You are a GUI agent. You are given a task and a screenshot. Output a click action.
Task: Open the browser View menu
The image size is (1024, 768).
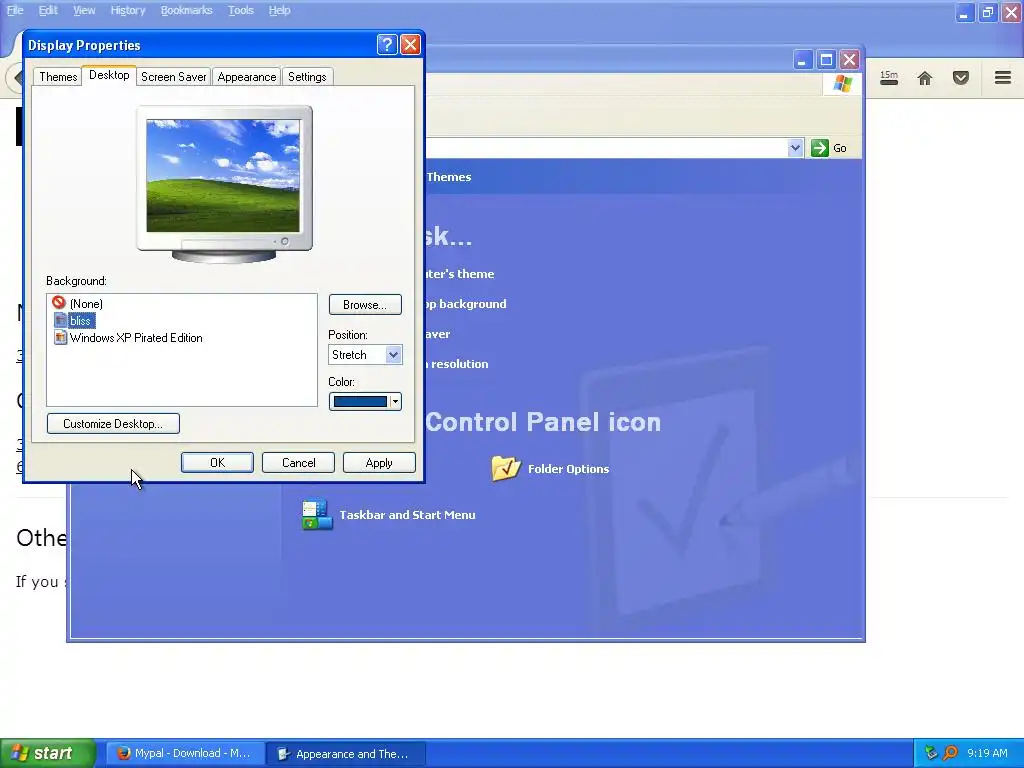[x=84, y=10]
